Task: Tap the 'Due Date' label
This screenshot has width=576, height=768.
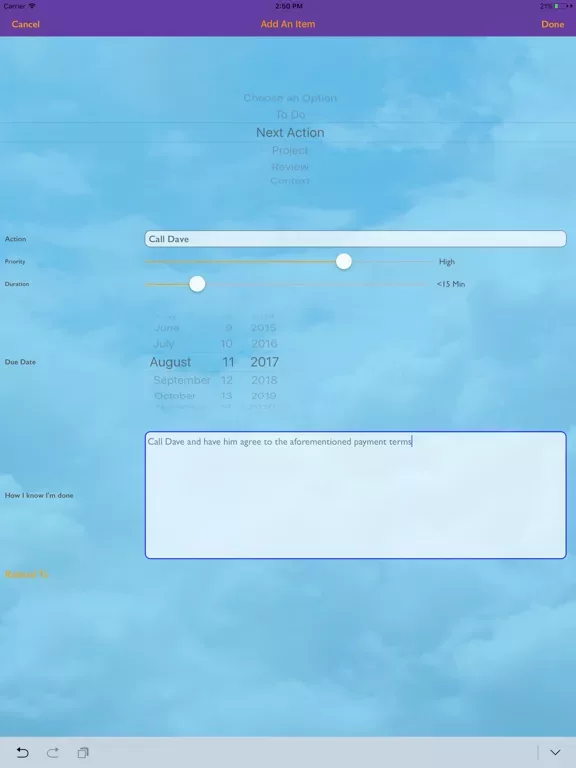Action: click(x=20, y=362)
